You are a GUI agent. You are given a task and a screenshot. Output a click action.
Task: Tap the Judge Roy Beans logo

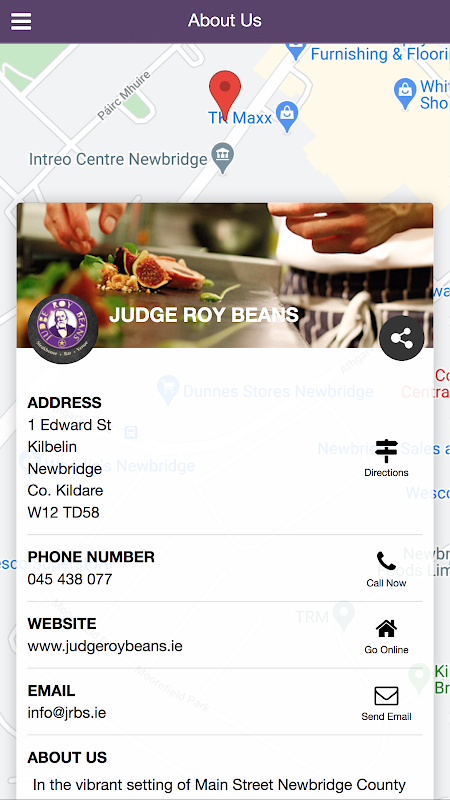63,329
